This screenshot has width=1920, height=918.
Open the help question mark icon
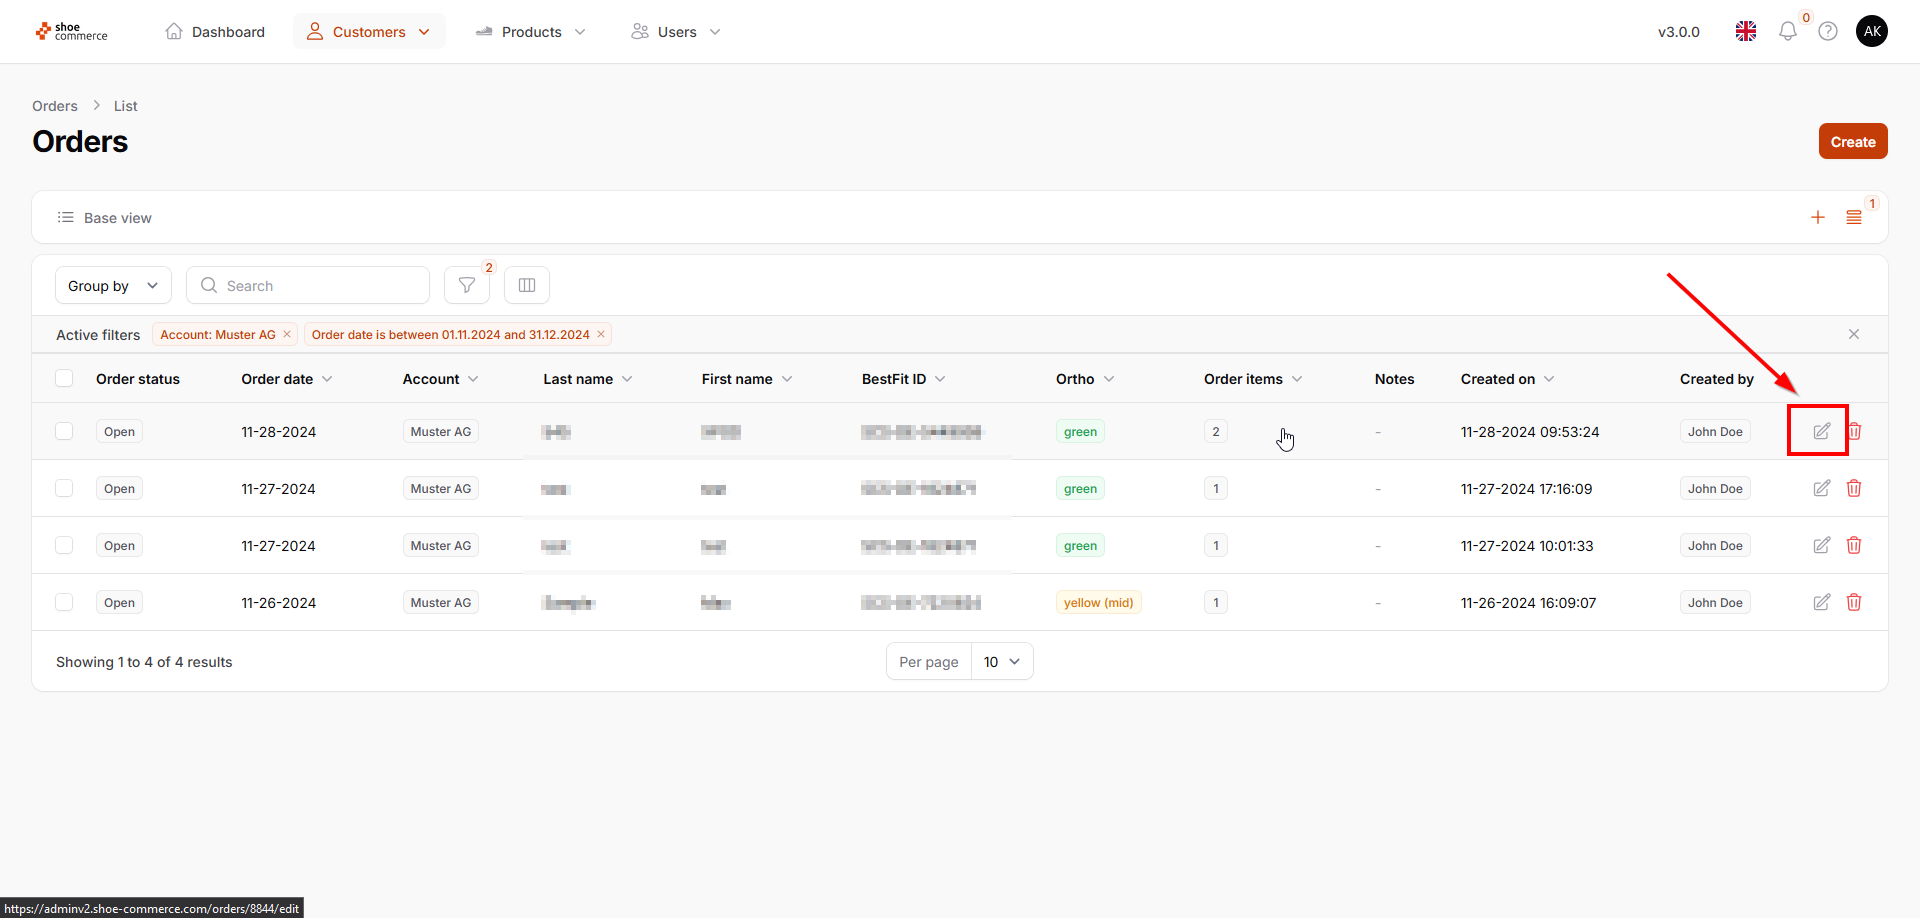pos(1828,32)
